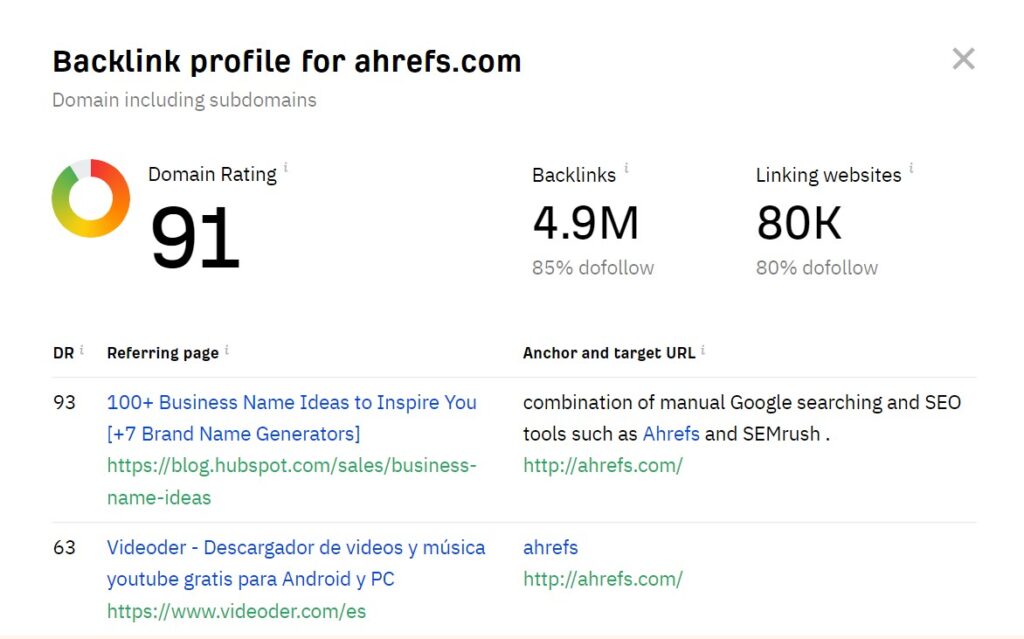Click the info icon beside Anchor and target URL
The image size is (1024, 639).
click(703, 350)
